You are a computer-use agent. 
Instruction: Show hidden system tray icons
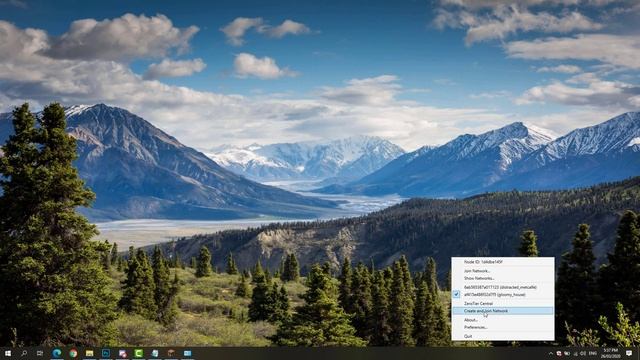point(551,353)
